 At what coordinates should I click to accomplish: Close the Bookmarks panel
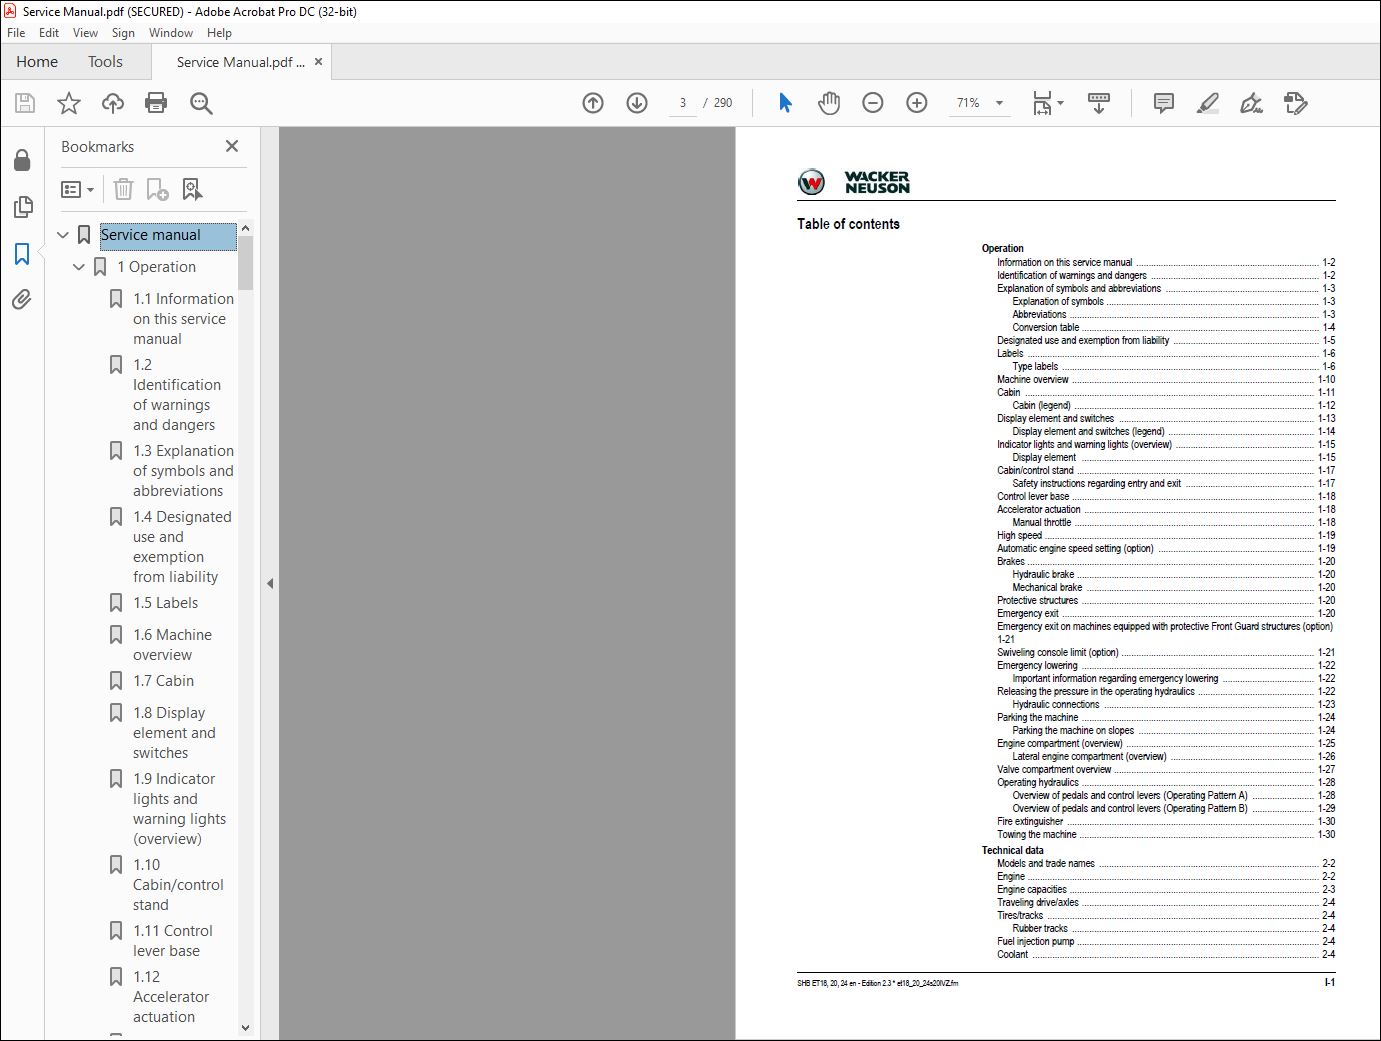pyautogui.click(x=232, y=146)
